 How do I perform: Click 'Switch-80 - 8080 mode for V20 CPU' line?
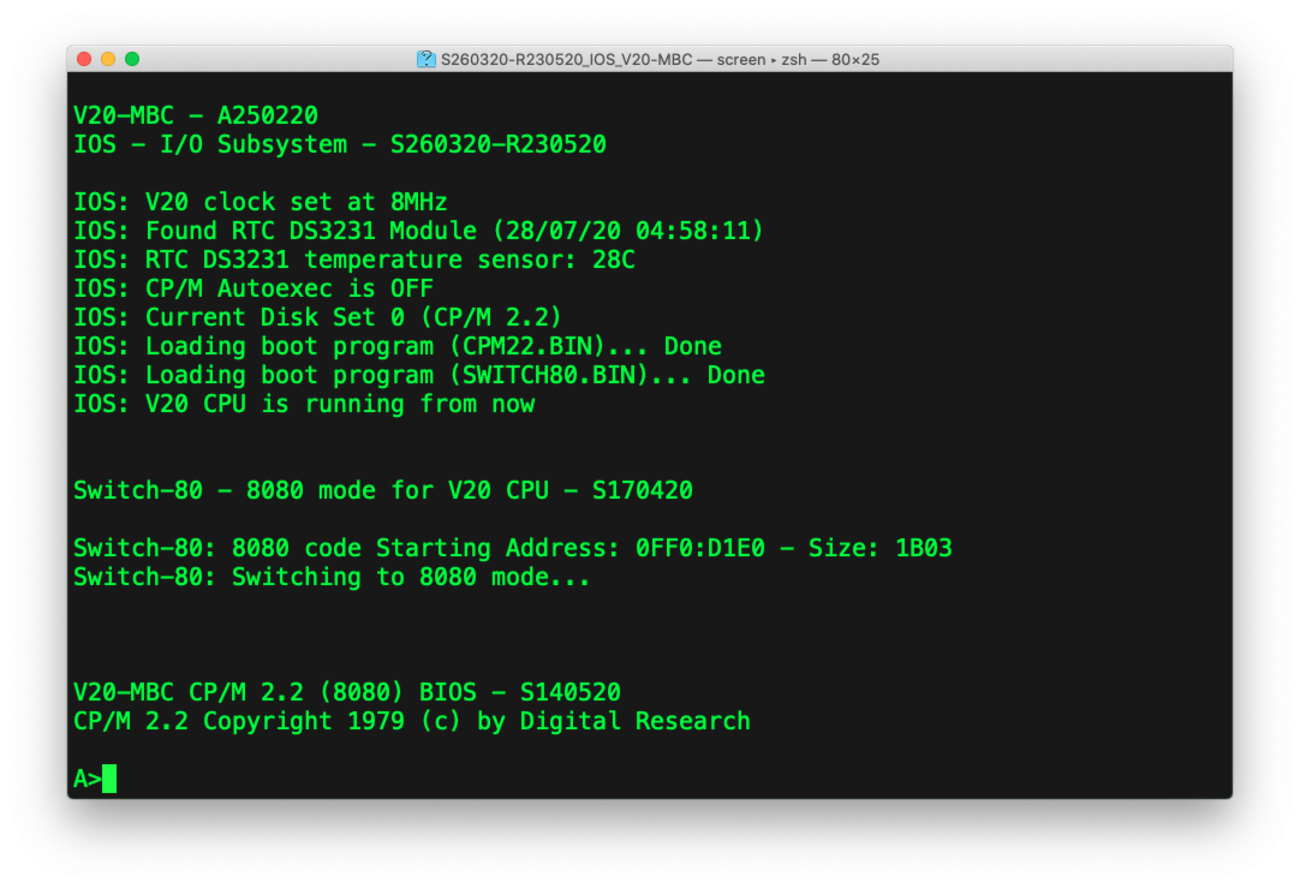pyautogui.click(x=383, y=491)
